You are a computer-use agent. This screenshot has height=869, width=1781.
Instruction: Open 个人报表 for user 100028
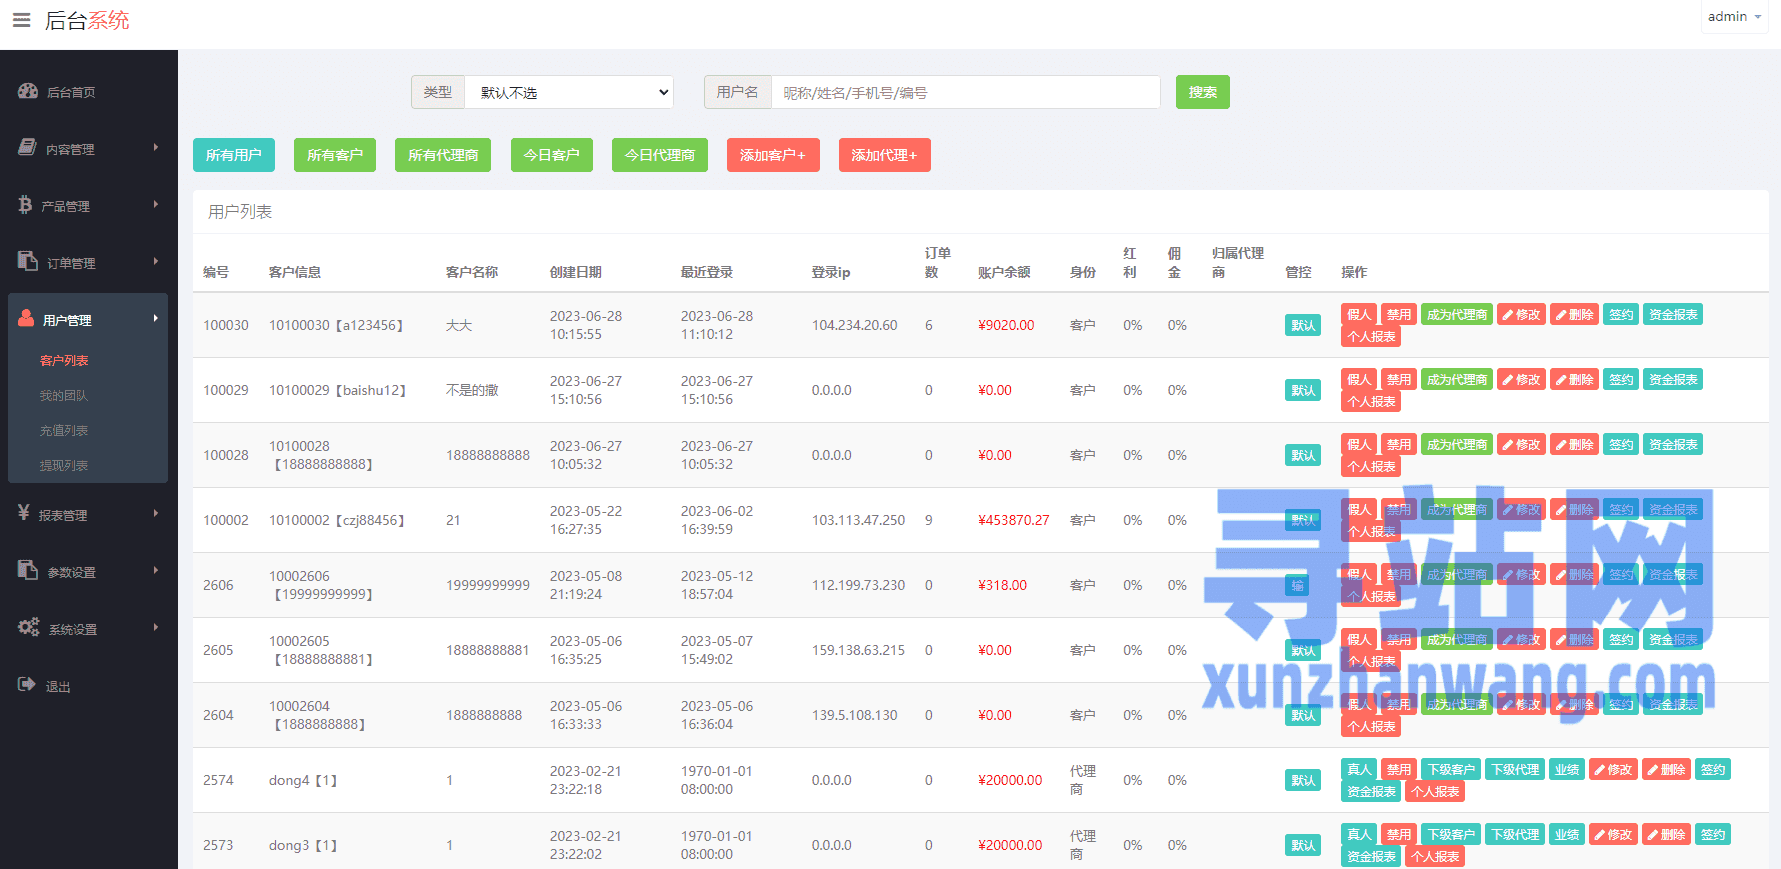[1371, 467]
